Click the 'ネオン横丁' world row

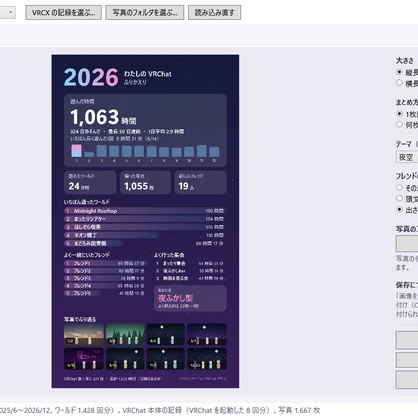tap(145, 235)
